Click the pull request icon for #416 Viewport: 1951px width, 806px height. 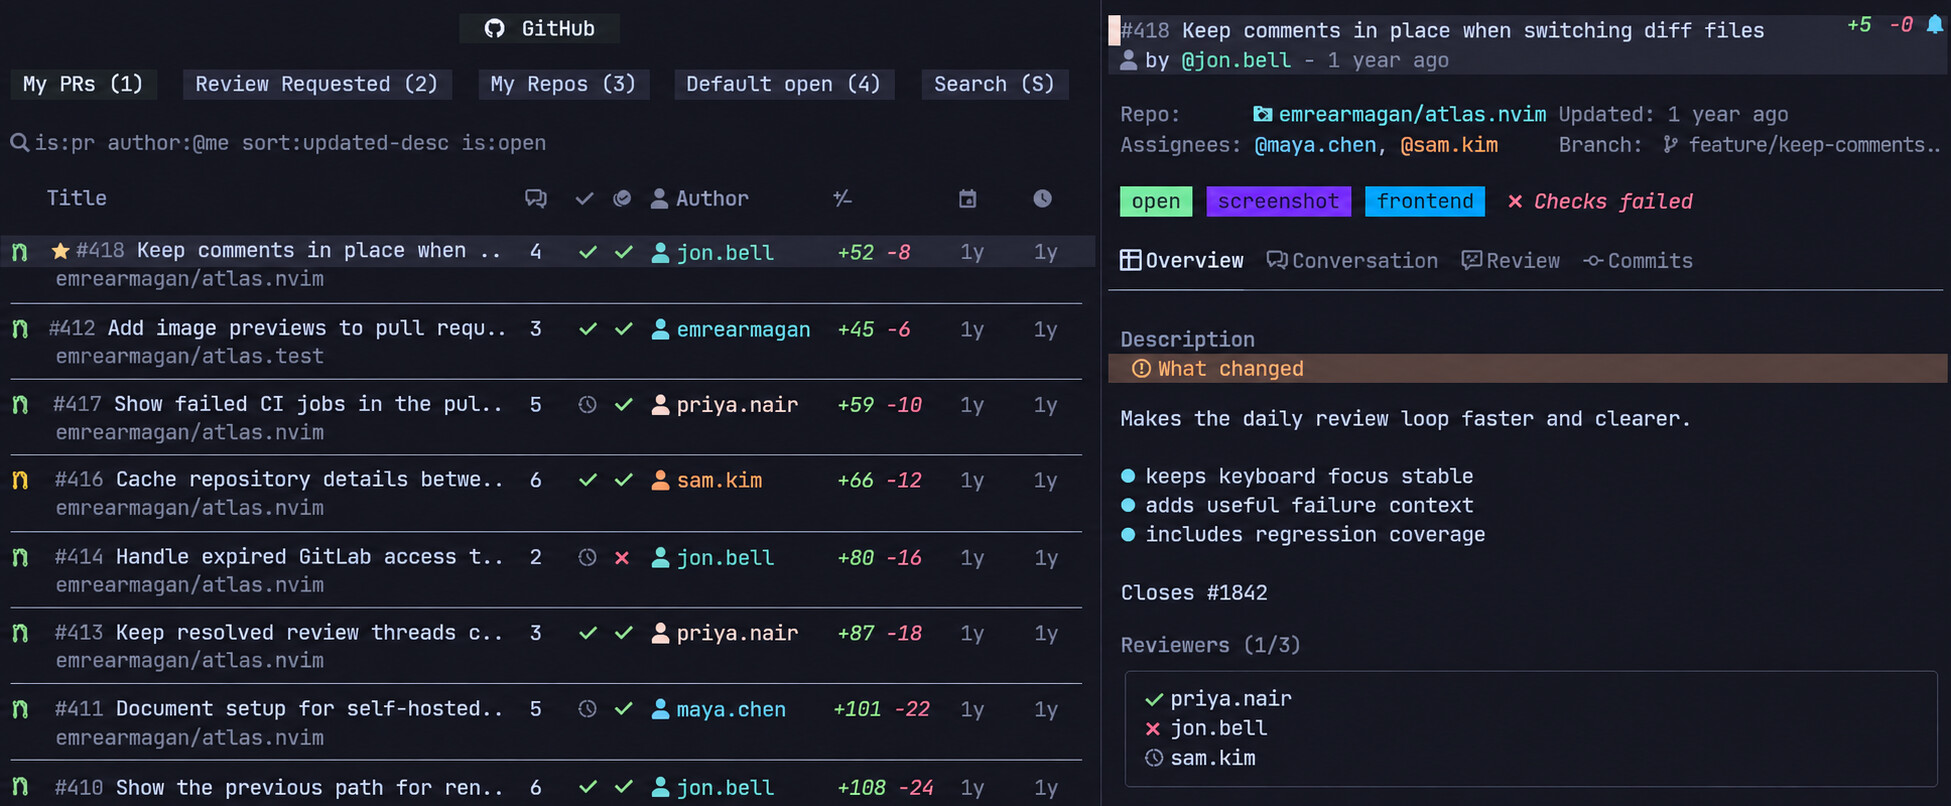19,480
